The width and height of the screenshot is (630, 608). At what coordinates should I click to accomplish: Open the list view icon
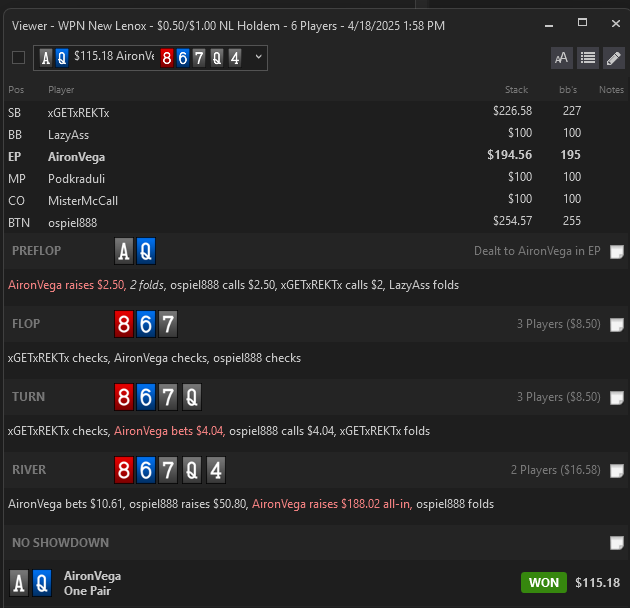(587, 58)
